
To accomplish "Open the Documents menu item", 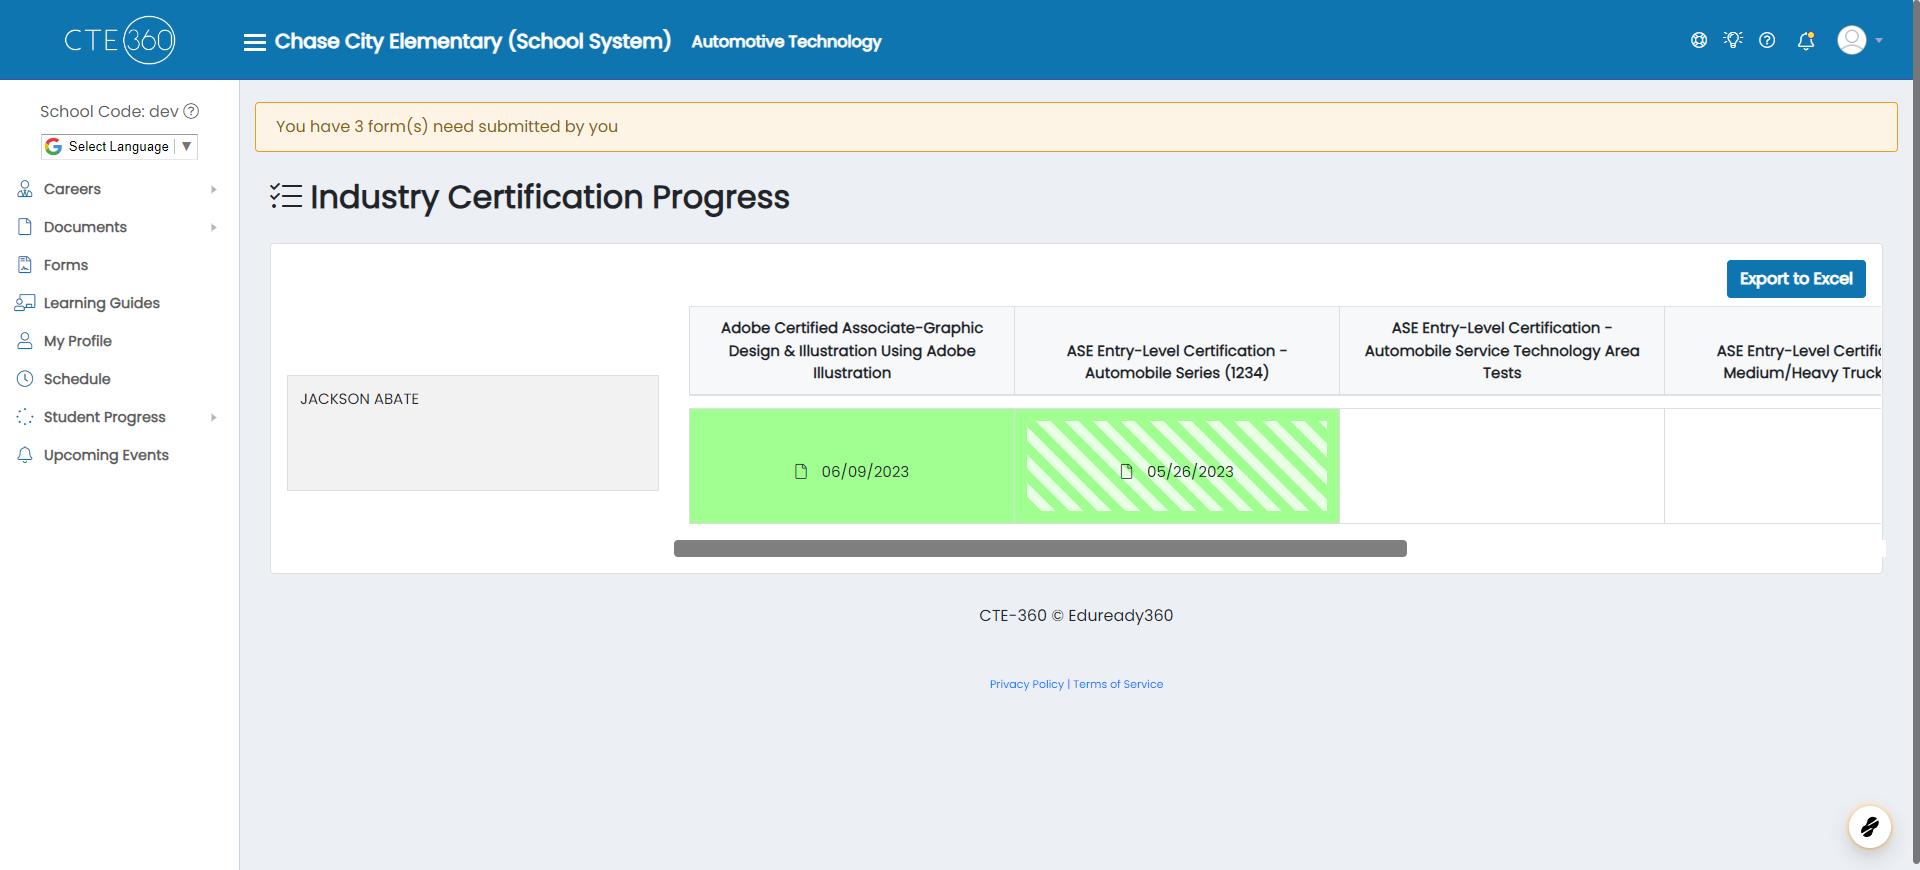I will pyautogui.click(x=85, y=227).
